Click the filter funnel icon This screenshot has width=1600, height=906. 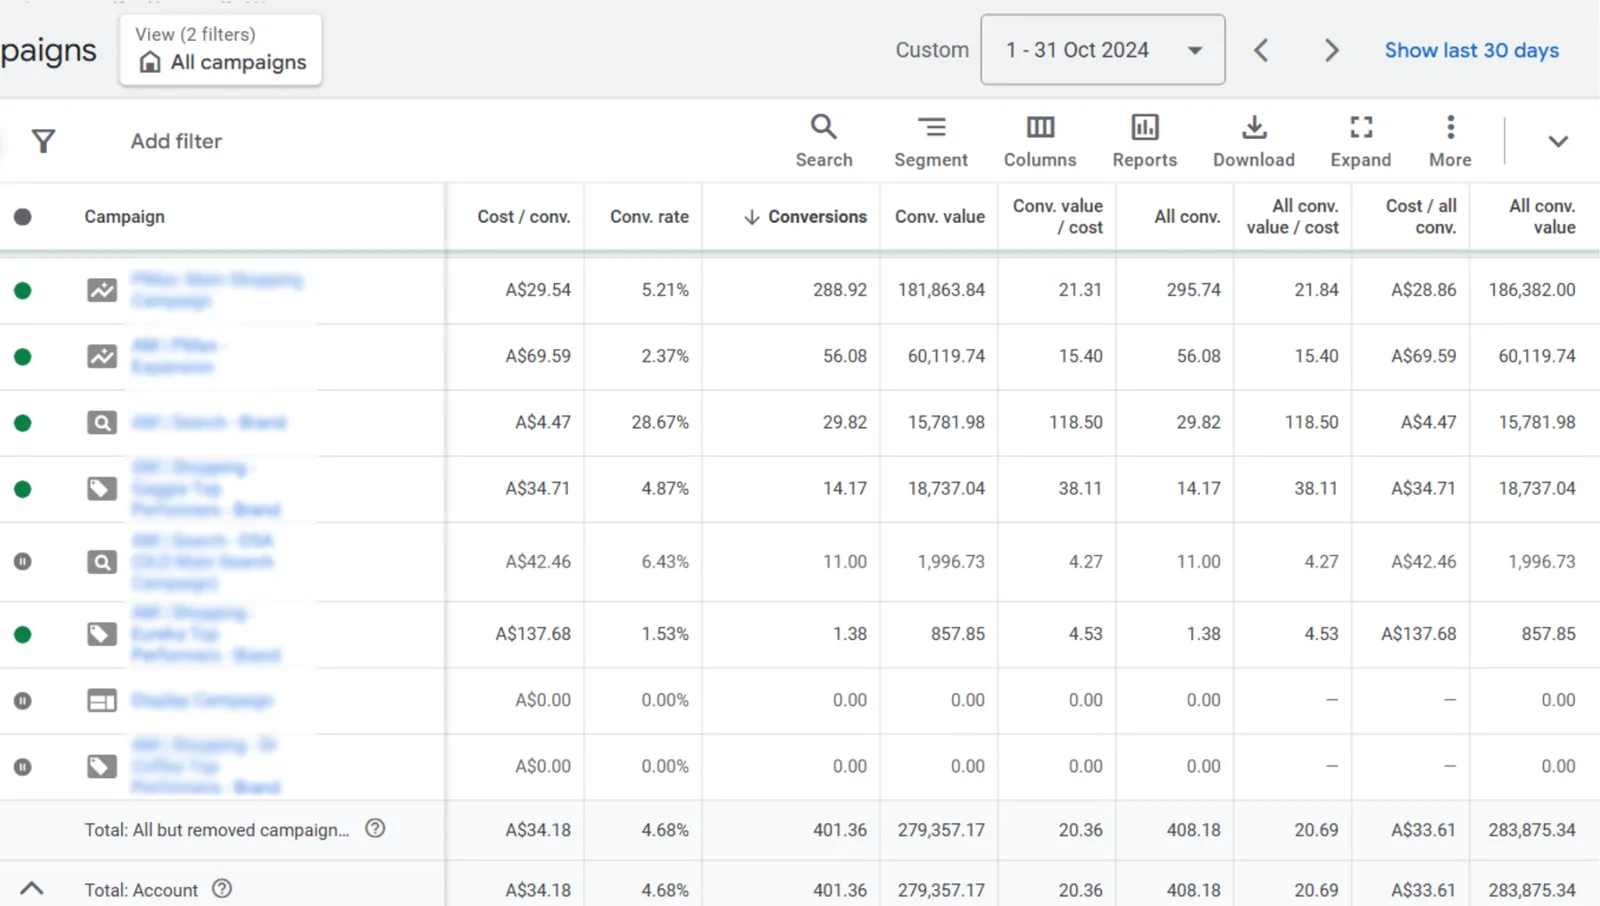pyautogui.click(x=43, y=141)
